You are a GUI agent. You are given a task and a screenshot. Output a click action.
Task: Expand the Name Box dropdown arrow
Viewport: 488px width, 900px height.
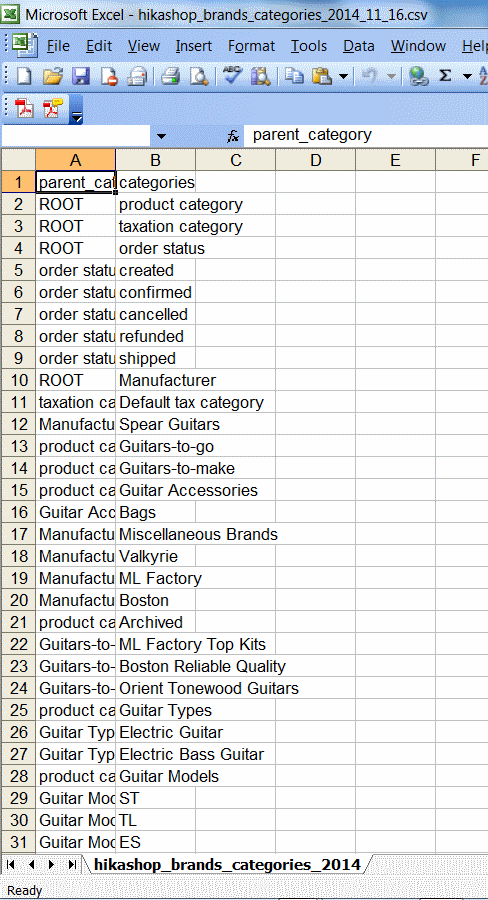[x=161, y=136]
